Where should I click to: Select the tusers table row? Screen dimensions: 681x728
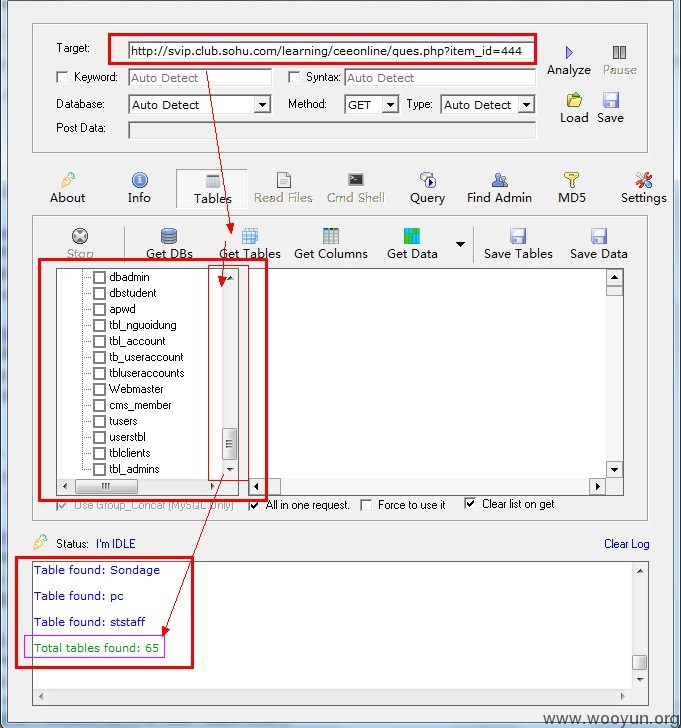pos(123,421)
